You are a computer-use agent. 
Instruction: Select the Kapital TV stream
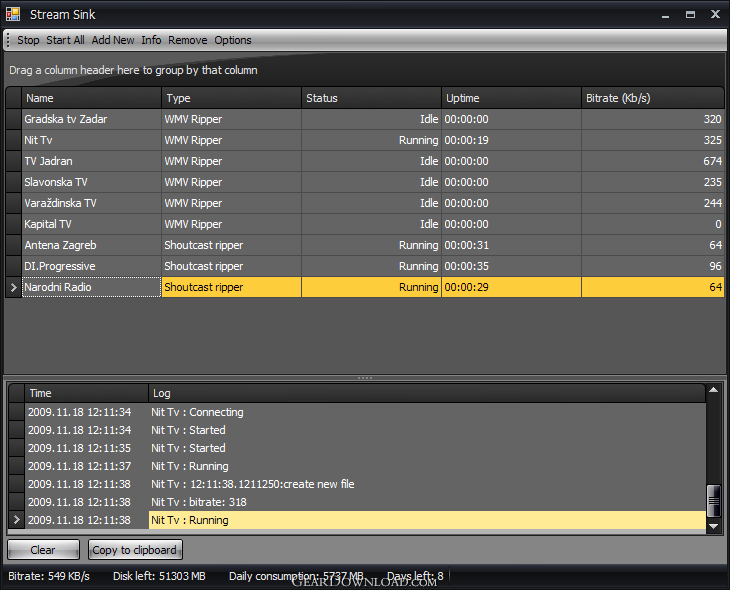[365, 224]
